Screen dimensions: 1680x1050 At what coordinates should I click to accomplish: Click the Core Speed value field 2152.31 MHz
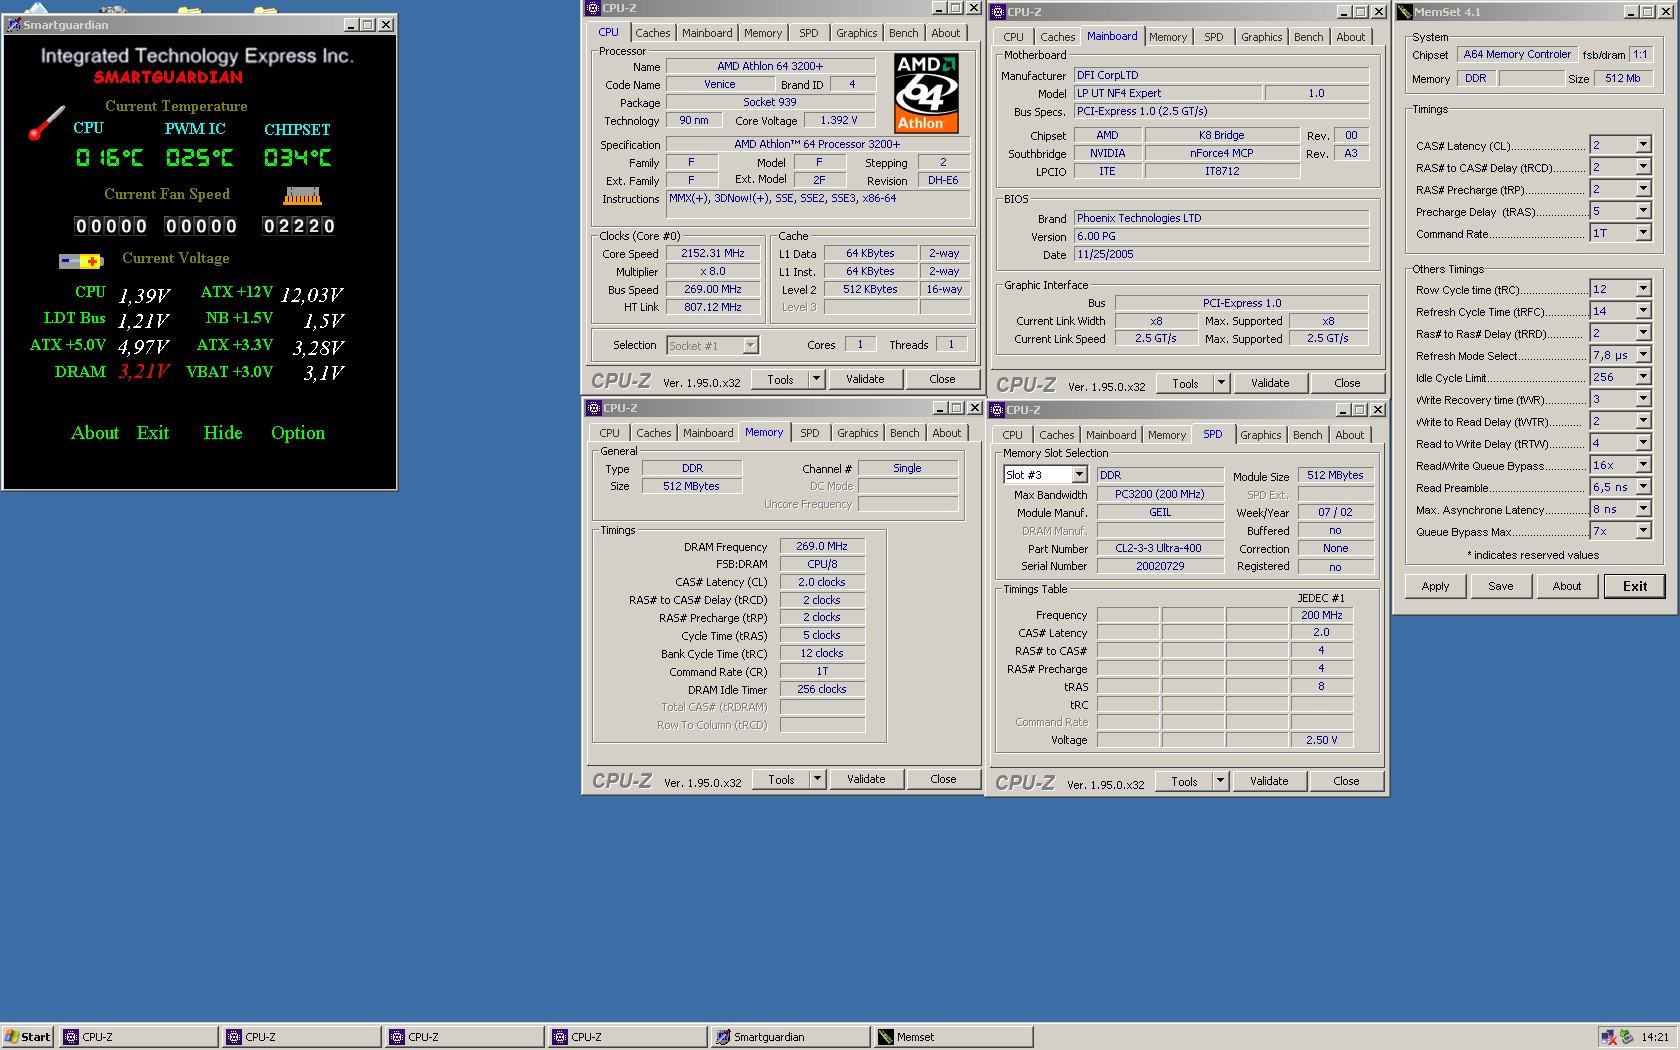[712, 253]
